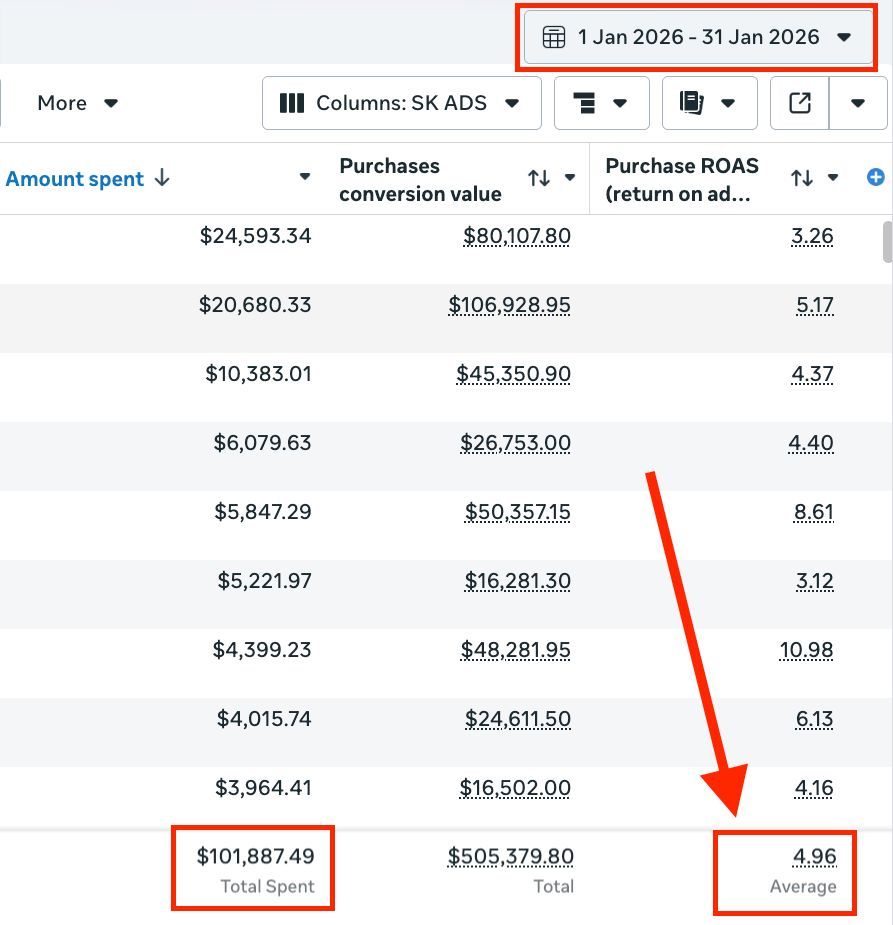Click ROAS value 8.61
893x925 pixels.
pos(814,512)
